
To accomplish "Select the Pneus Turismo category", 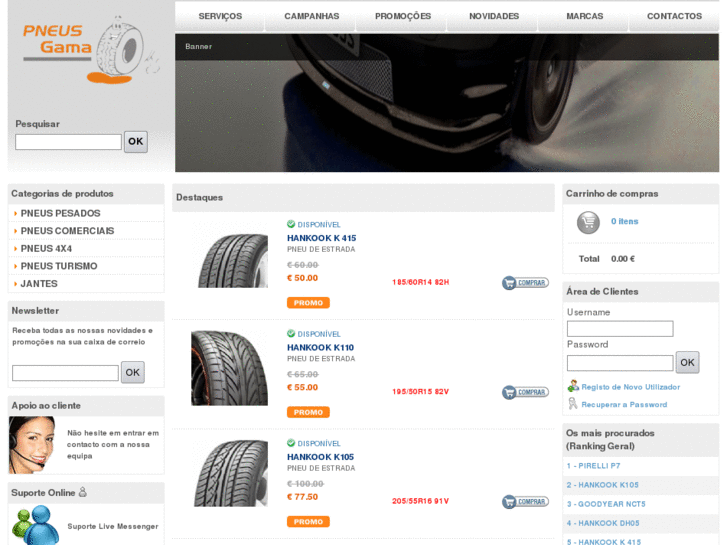I will click(x=59, y=266).
